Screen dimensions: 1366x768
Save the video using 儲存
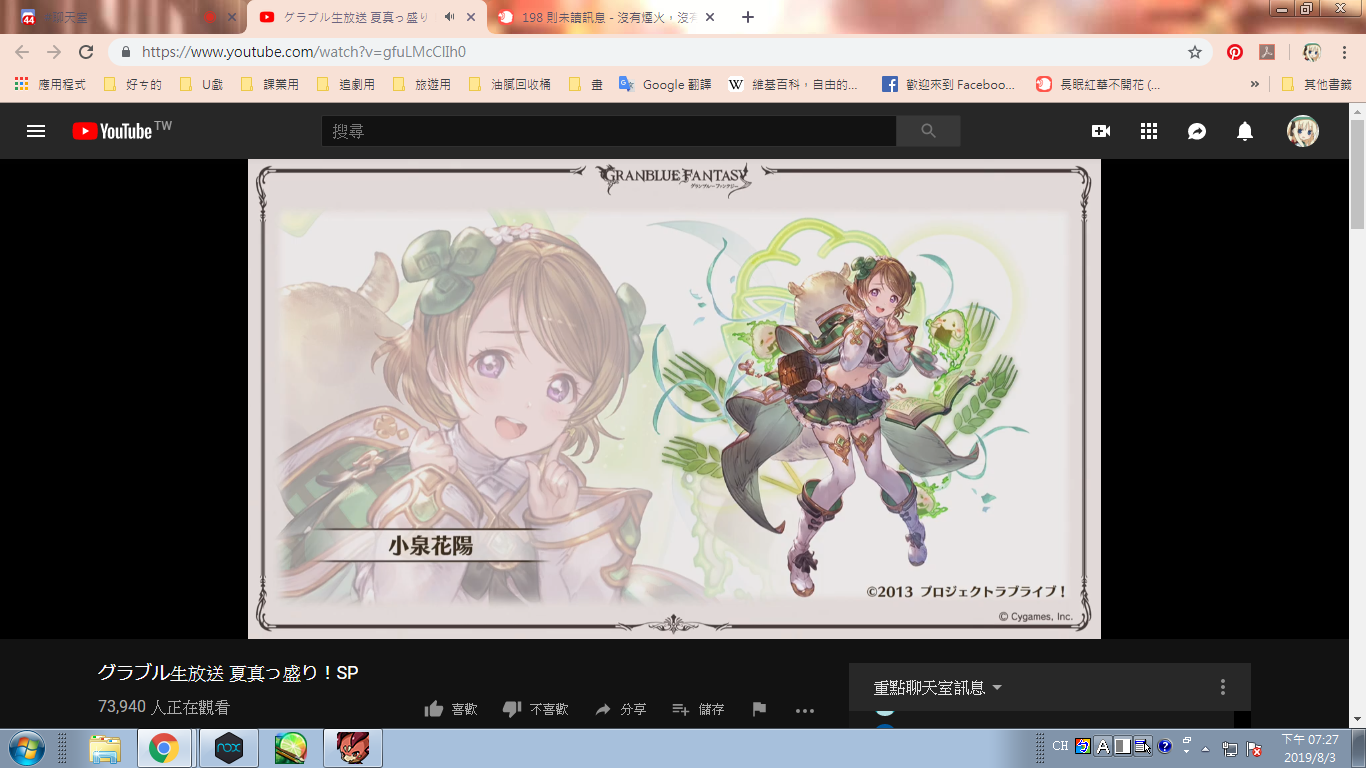(x=698, y=709)
